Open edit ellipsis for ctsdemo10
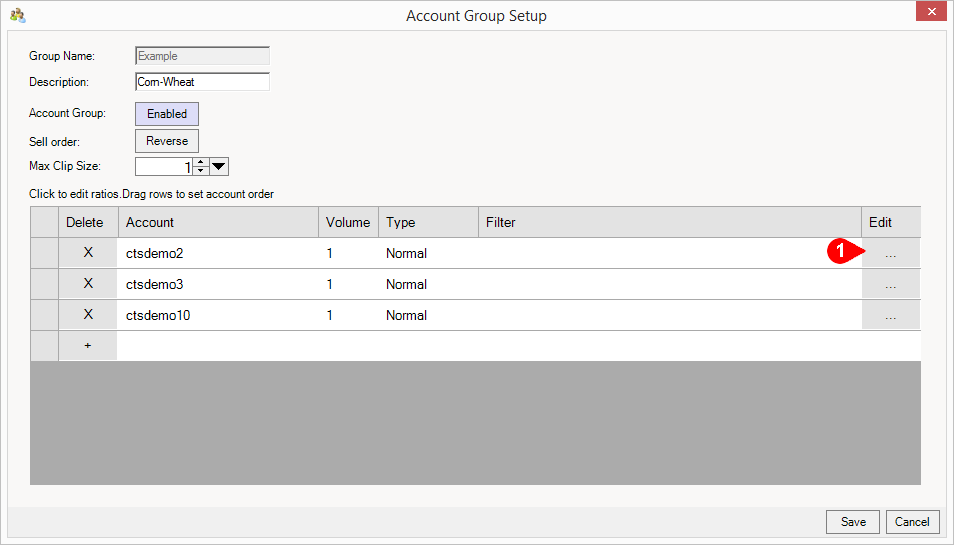 pos(890,316)
